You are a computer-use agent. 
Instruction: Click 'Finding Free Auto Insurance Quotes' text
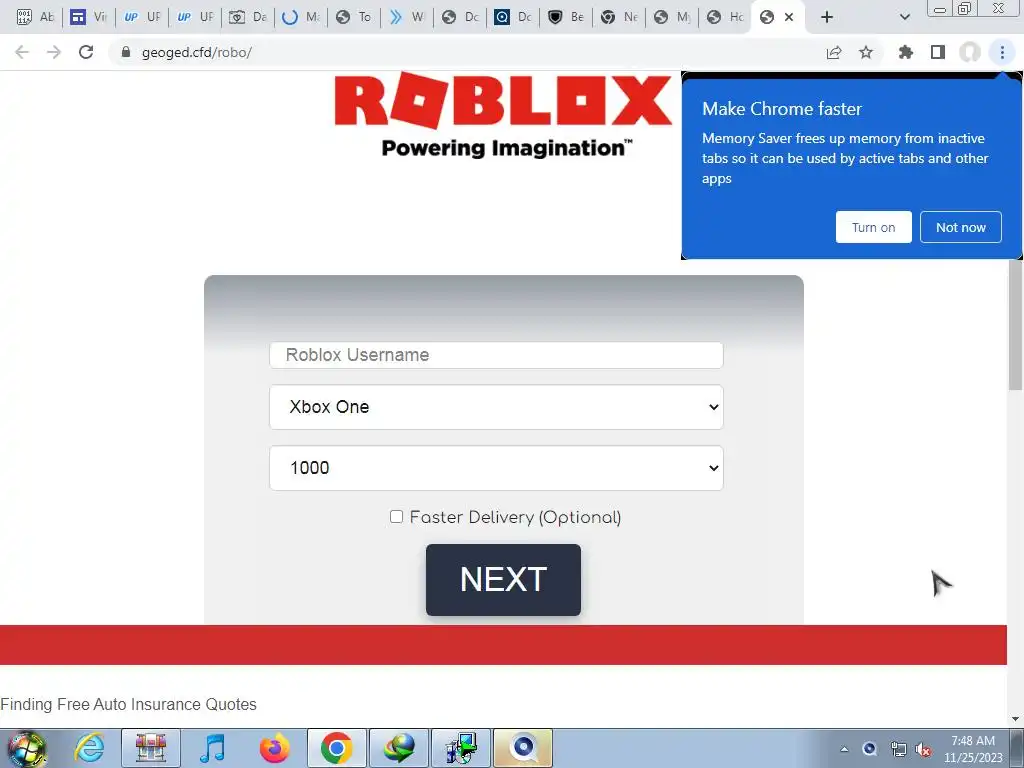tap(128, 704)
